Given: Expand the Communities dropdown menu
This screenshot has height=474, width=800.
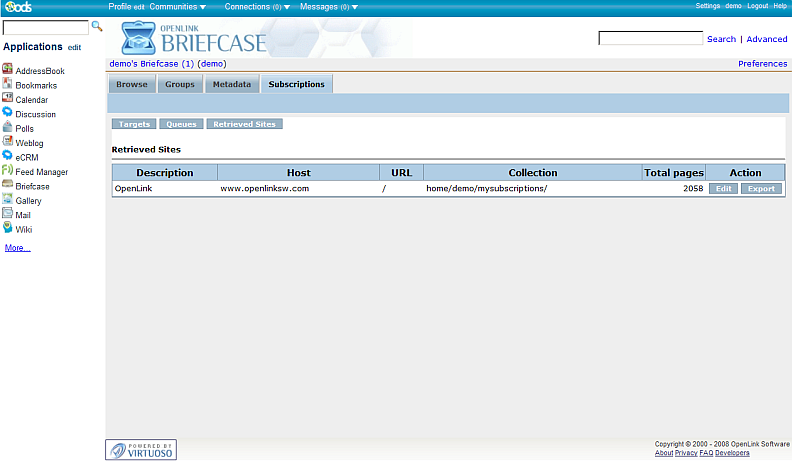Looking at the screenshot, I should click(x=178, y=7).
